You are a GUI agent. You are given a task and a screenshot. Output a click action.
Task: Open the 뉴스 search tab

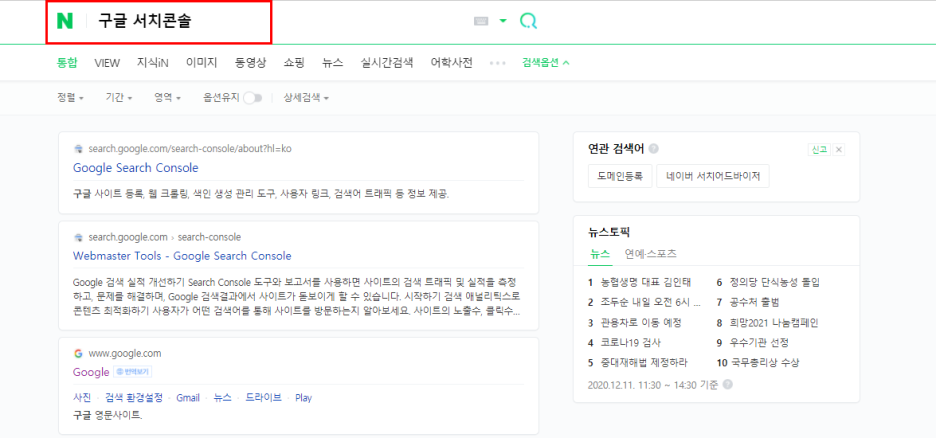point(332,63)
